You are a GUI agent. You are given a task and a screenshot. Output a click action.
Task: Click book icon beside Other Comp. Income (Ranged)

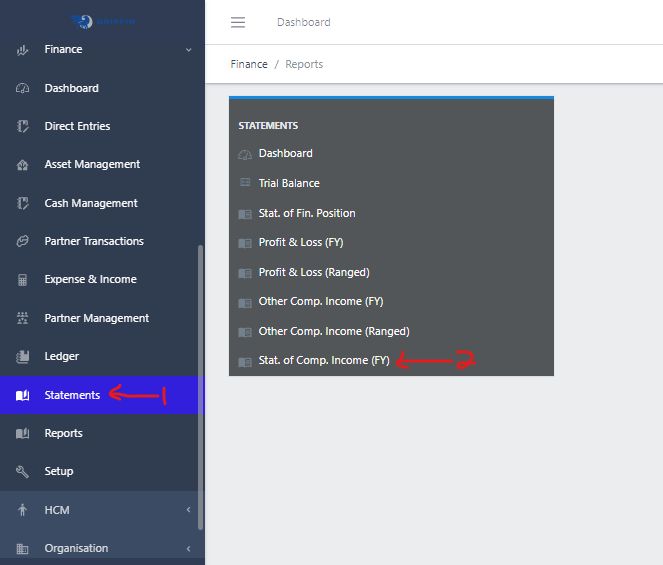(245, 332)
